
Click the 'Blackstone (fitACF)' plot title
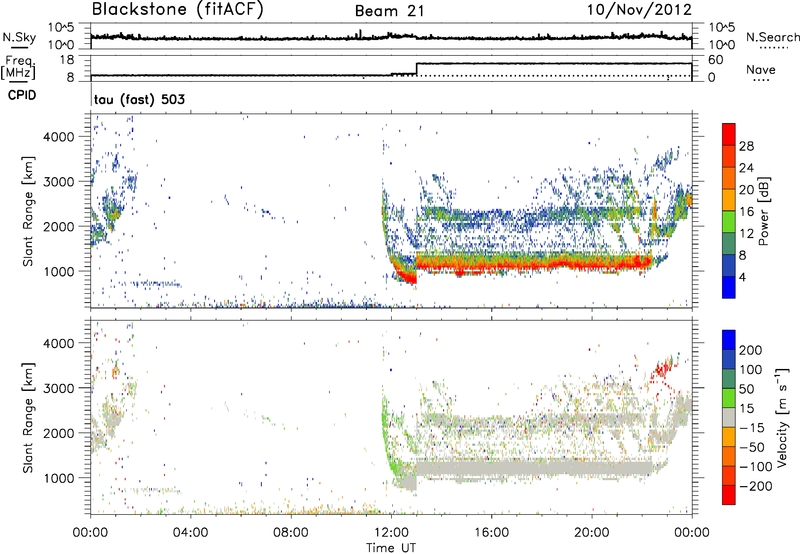click(x=178, y=9)
